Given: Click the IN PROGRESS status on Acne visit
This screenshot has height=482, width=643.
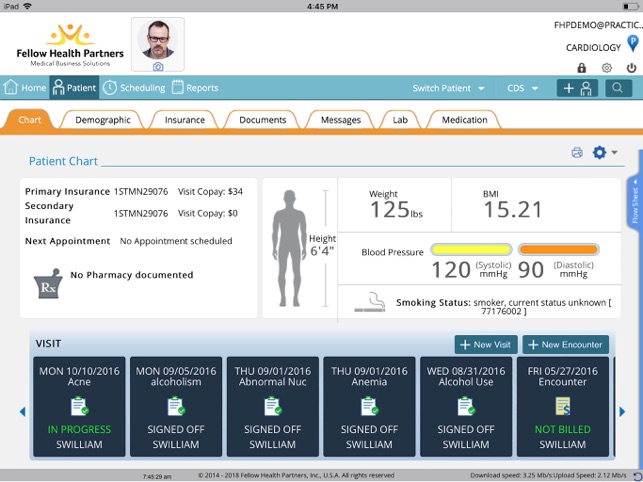Looking at the screenshot, I should [x=79, y=429].
